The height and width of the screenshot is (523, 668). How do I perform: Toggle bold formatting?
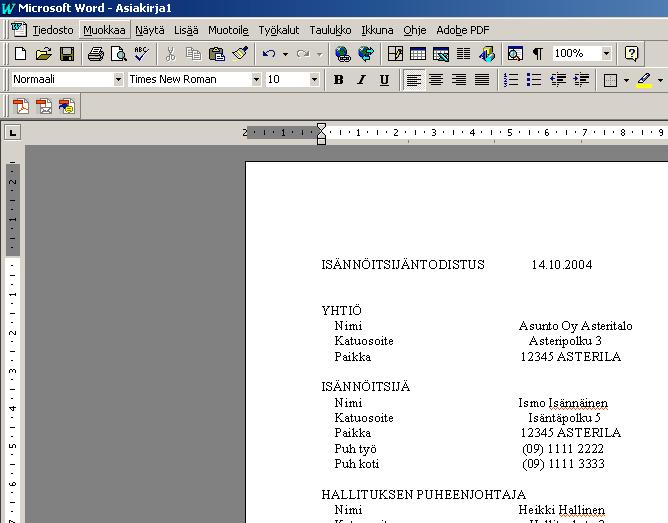tap(339, 80)
